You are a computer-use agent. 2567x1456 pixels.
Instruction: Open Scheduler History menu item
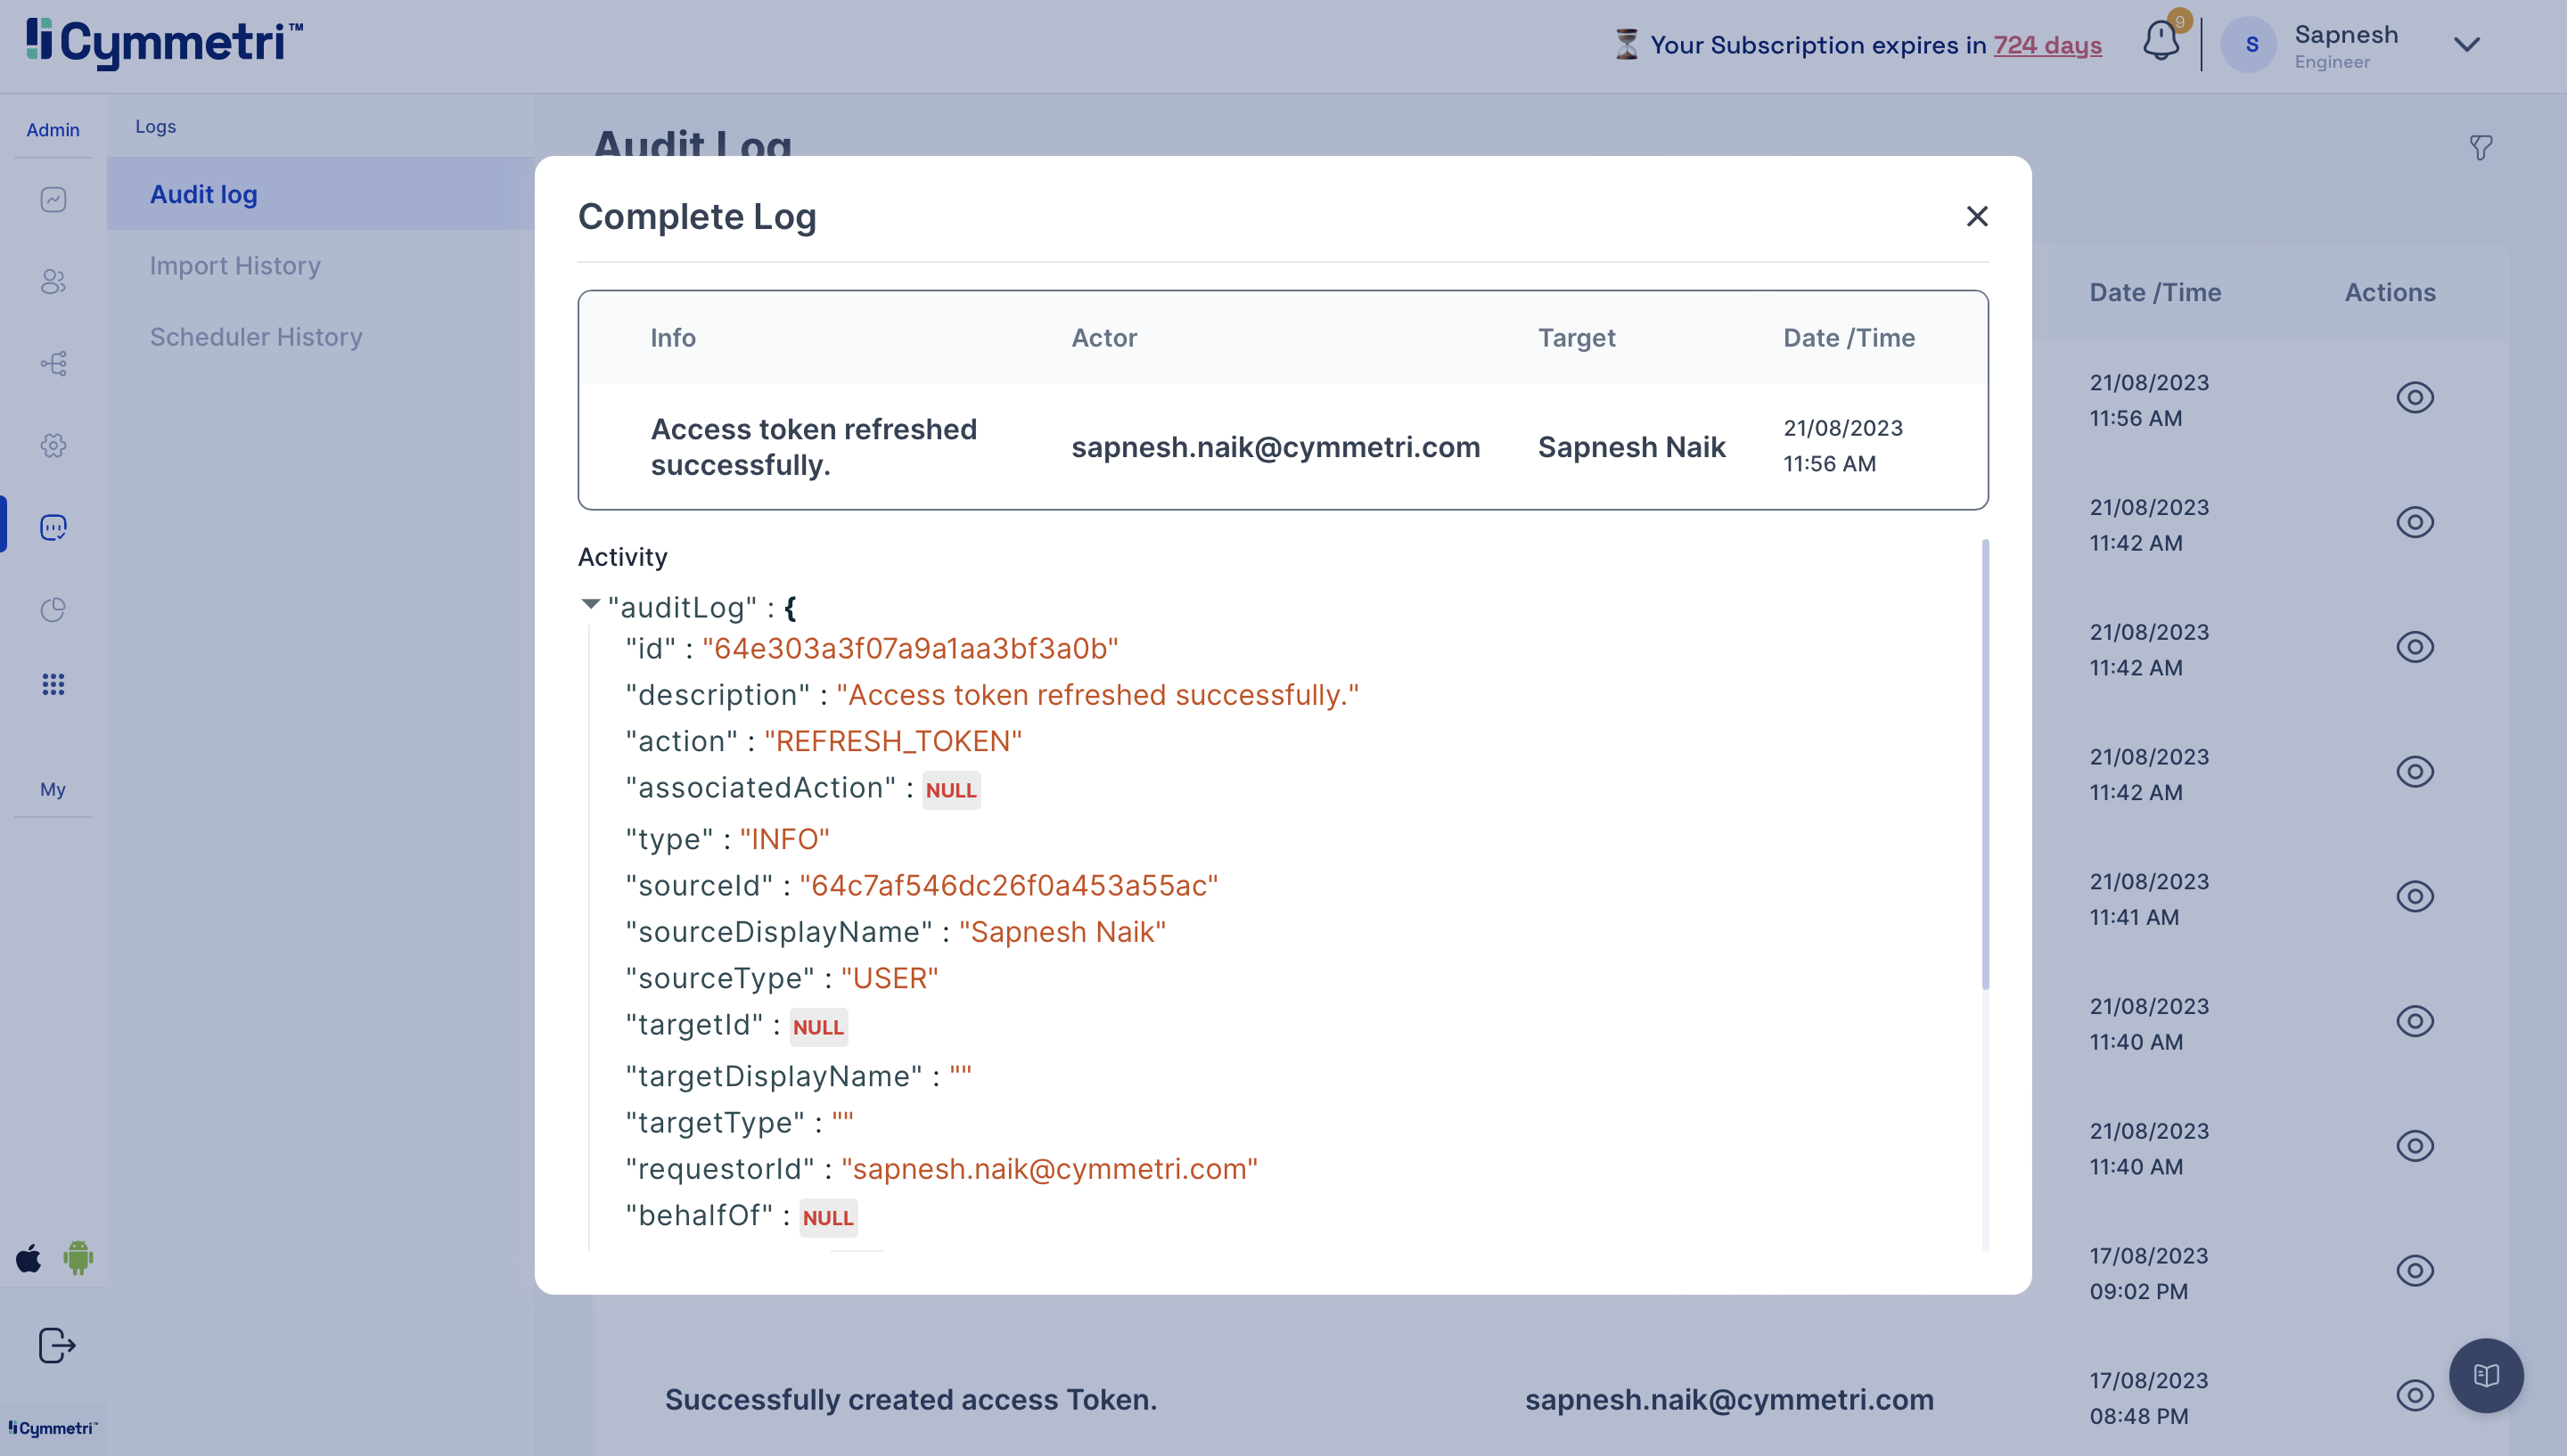point(256,336)
